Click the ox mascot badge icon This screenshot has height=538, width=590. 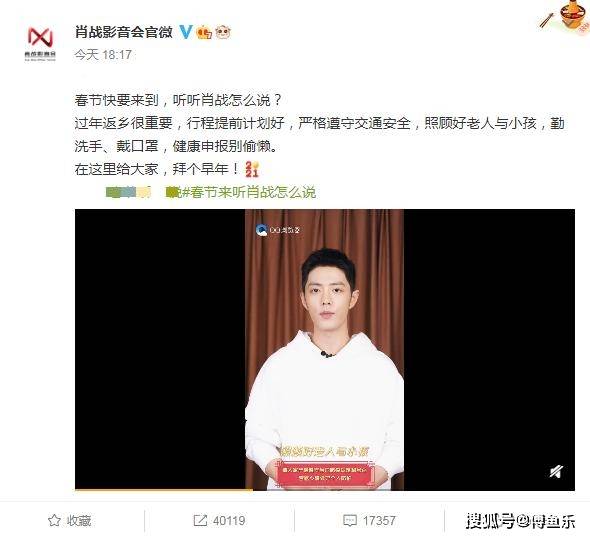(x=222, y=32)
